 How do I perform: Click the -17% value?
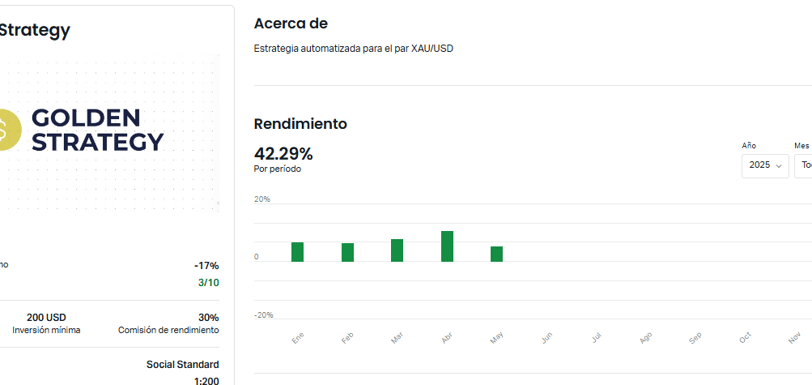tap(207, 266)
